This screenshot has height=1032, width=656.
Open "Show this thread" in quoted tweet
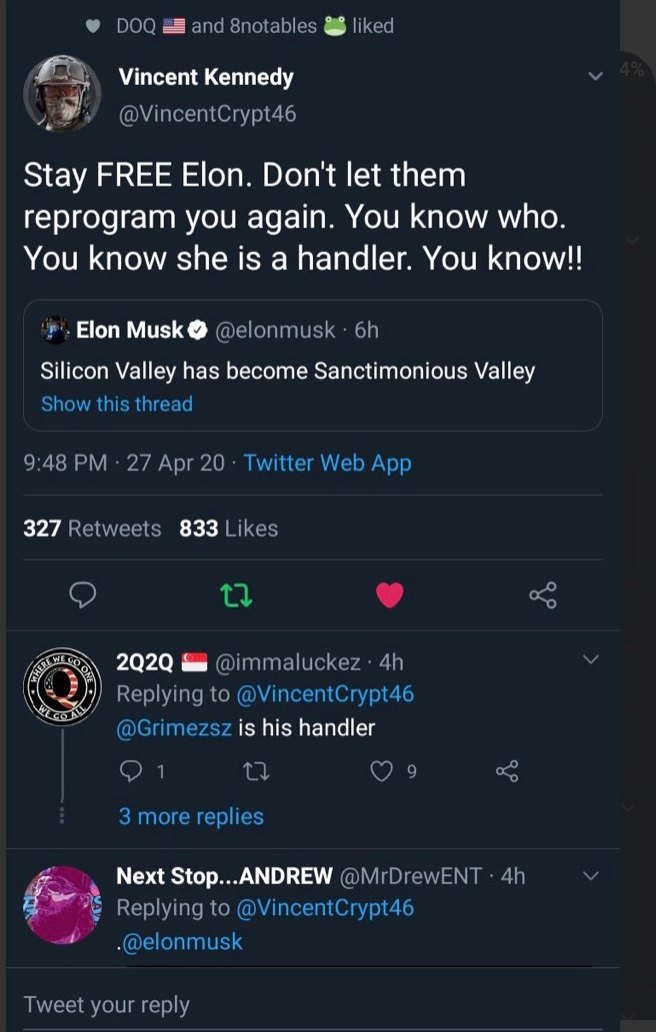pos(117,404)
